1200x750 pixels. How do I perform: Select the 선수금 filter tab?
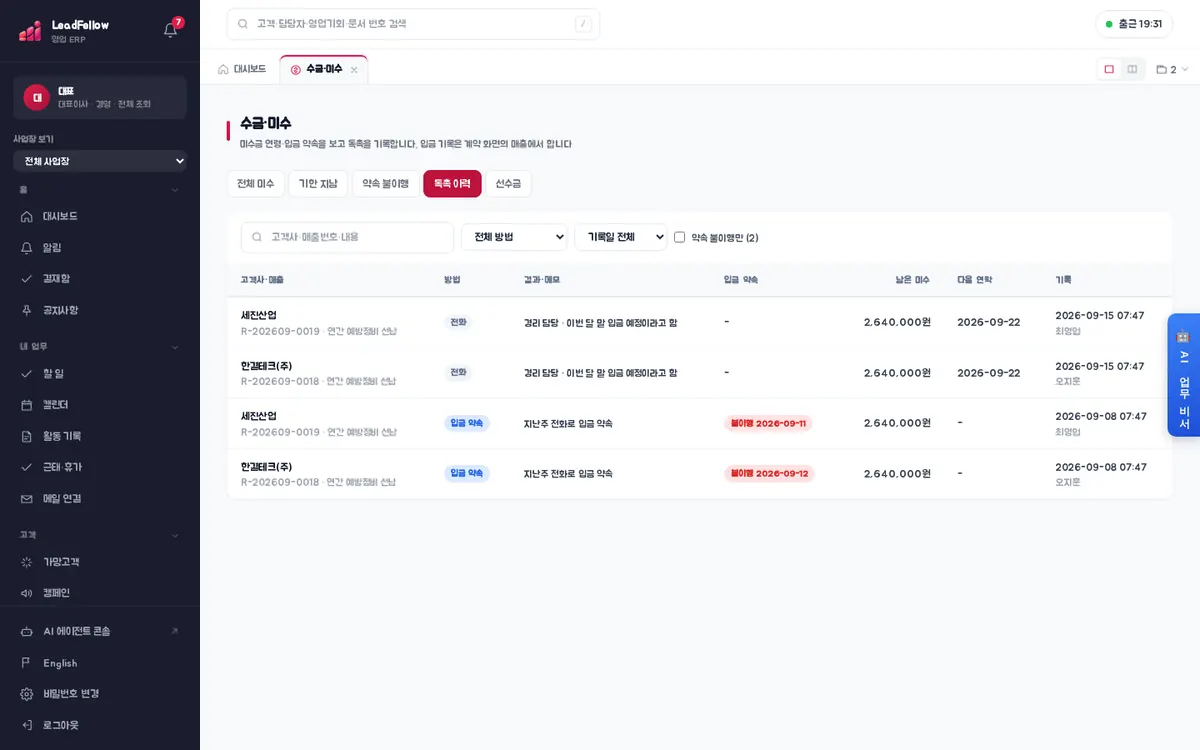coord(508,184)
